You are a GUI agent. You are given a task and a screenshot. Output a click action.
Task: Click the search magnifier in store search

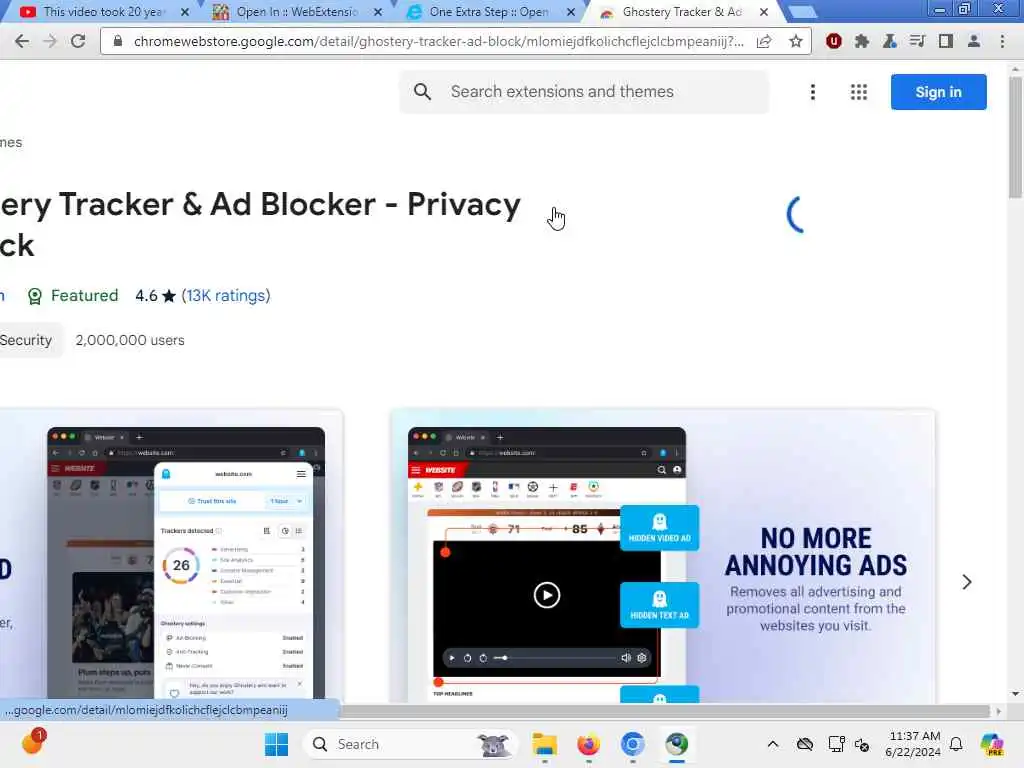(423, 91)
